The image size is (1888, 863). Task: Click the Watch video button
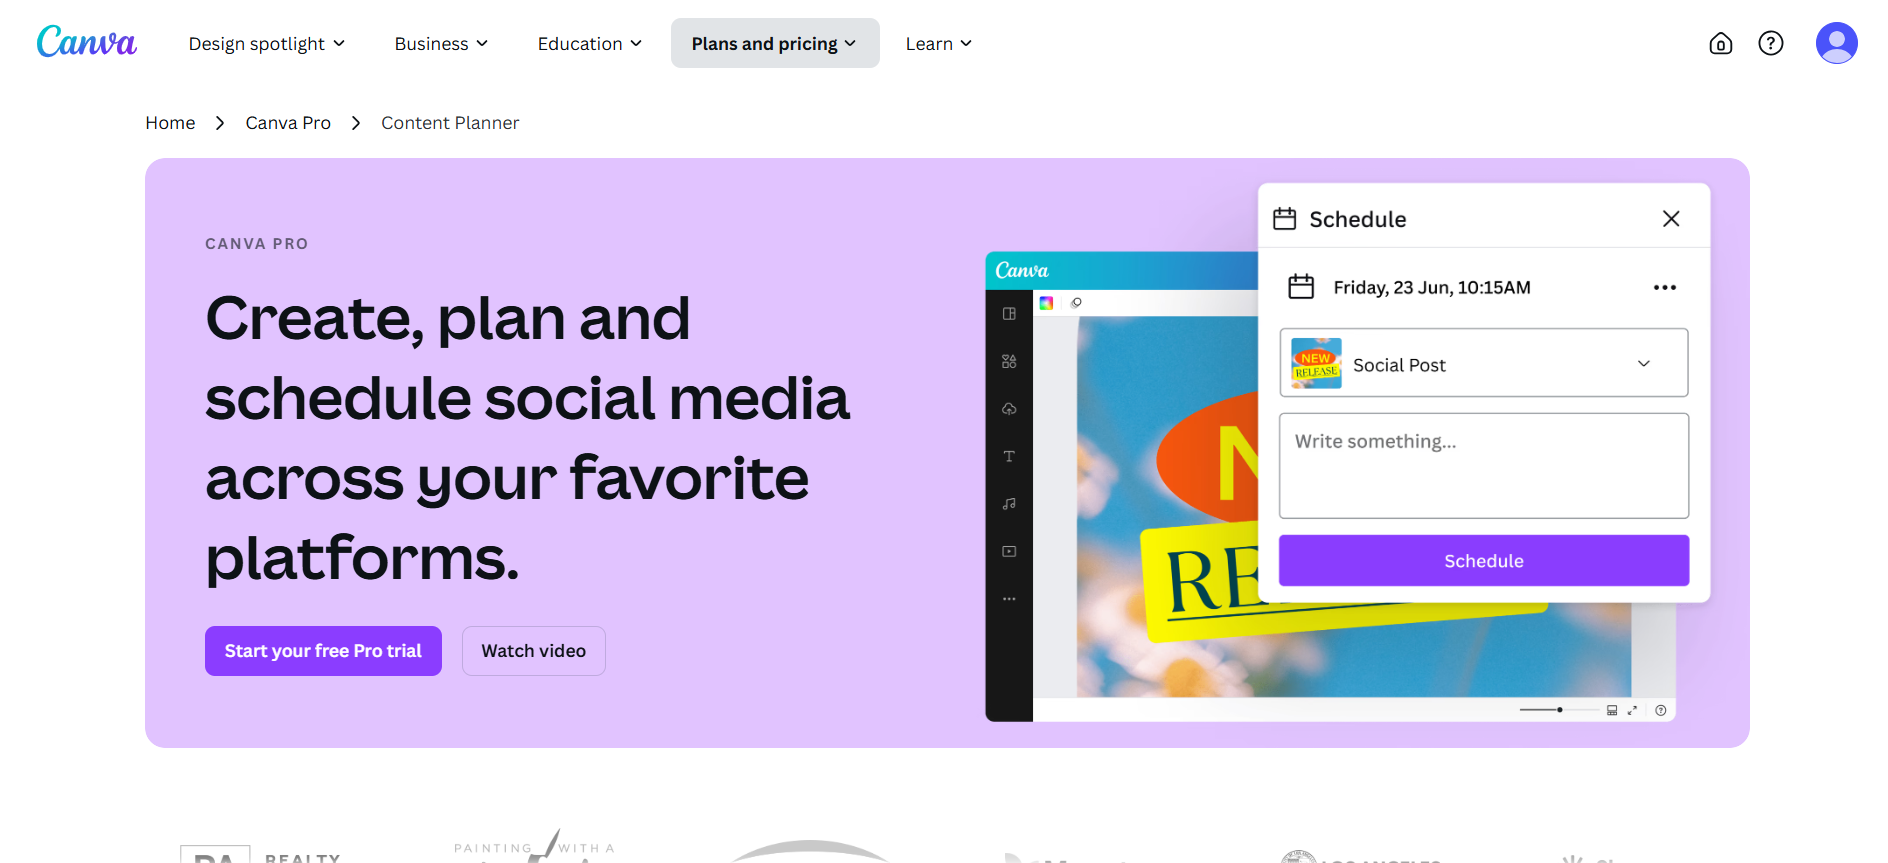pos(534,651)
